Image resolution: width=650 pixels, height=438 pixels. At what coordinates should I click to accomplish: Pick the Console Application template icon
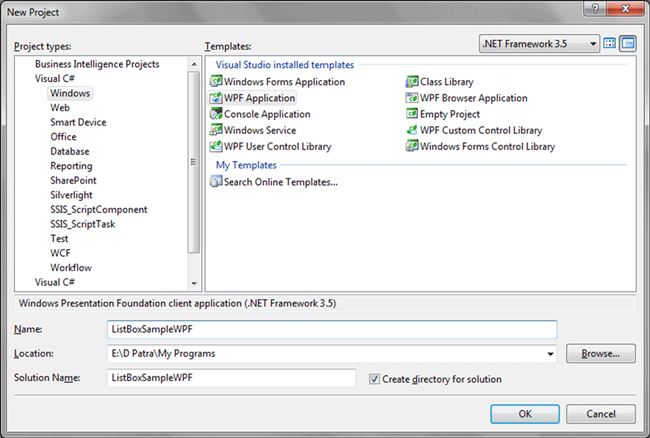(x=216, y=114)
